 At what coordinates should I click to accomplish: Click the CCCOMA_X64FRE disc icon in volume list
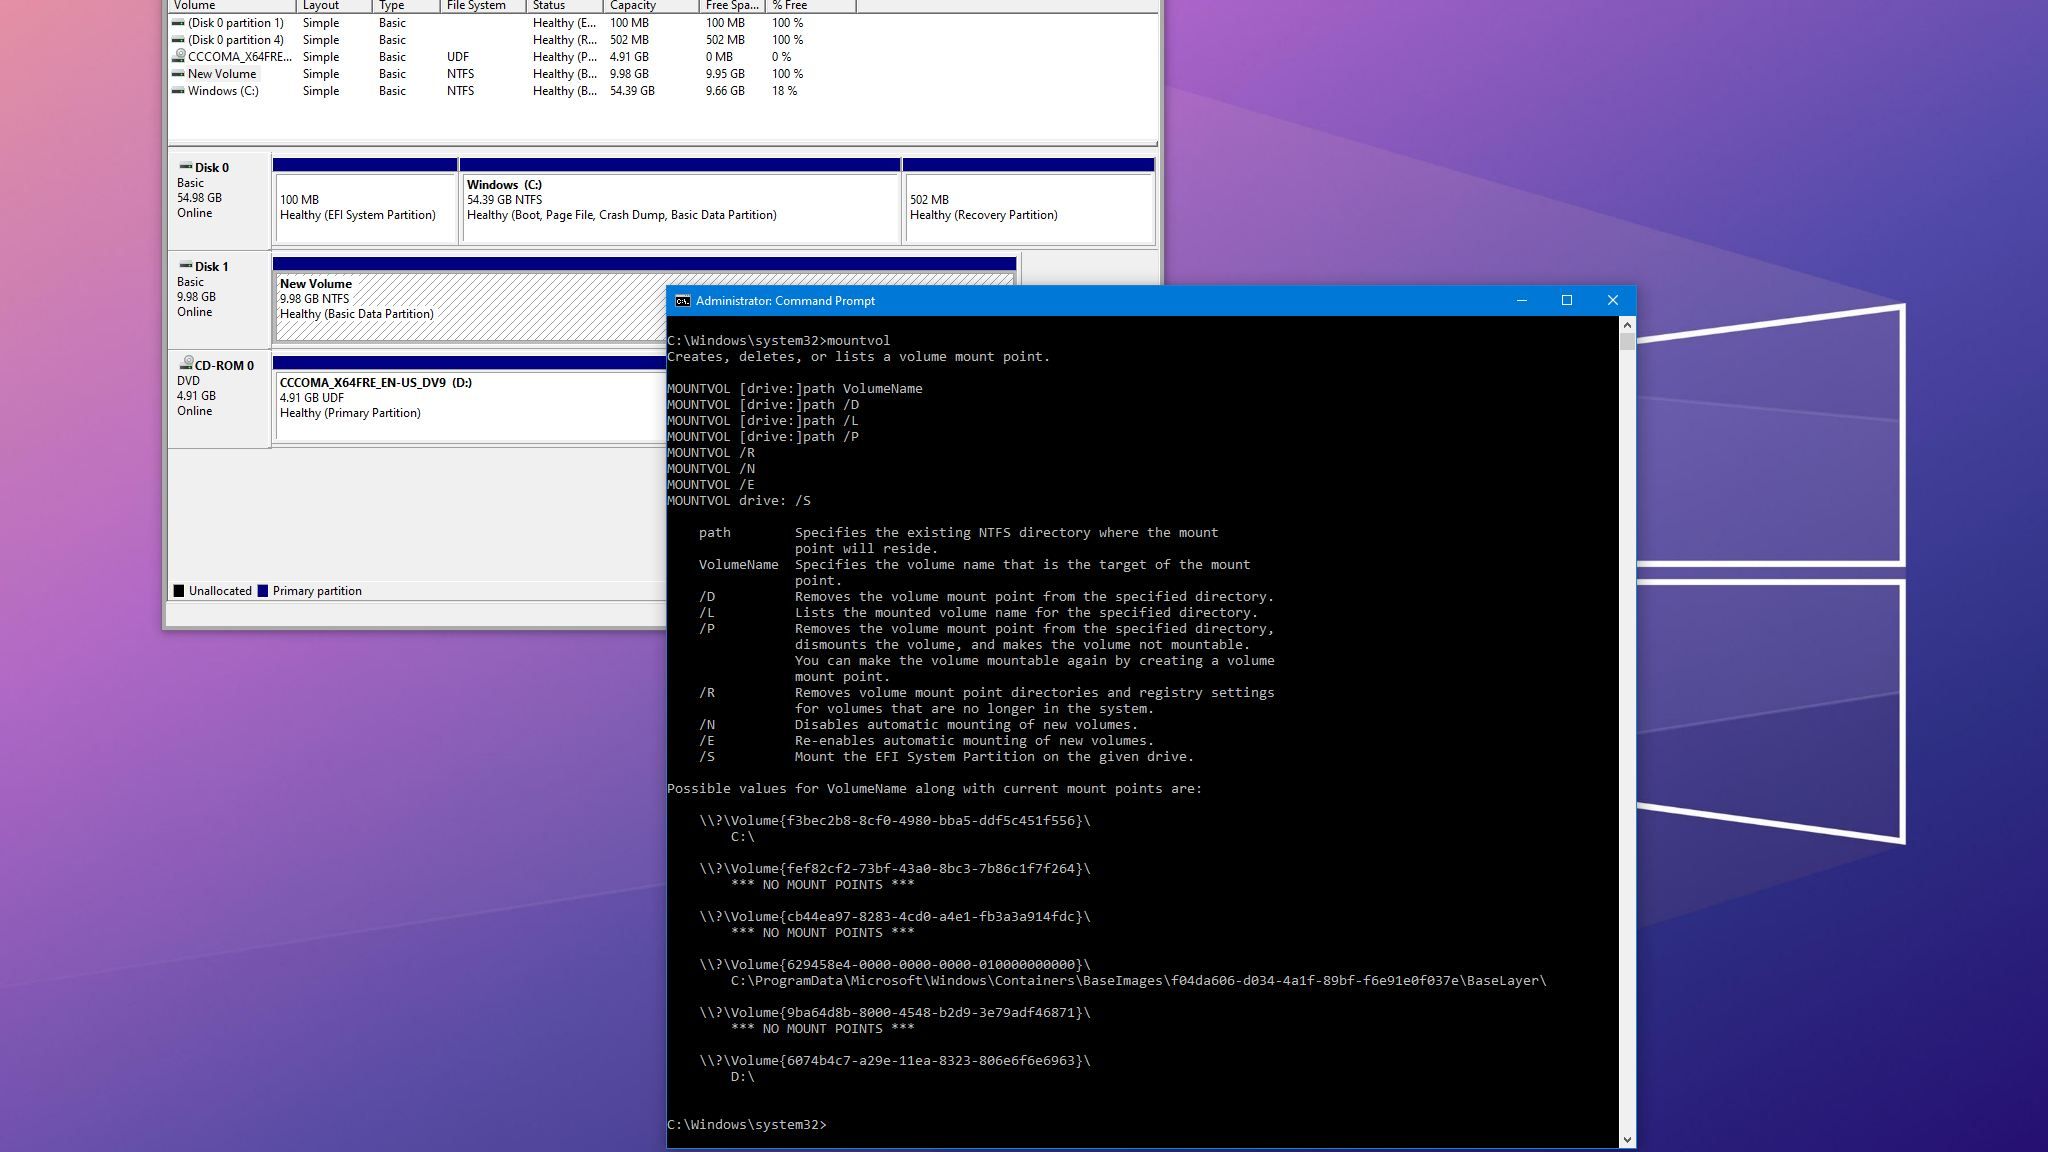point(179,57)
